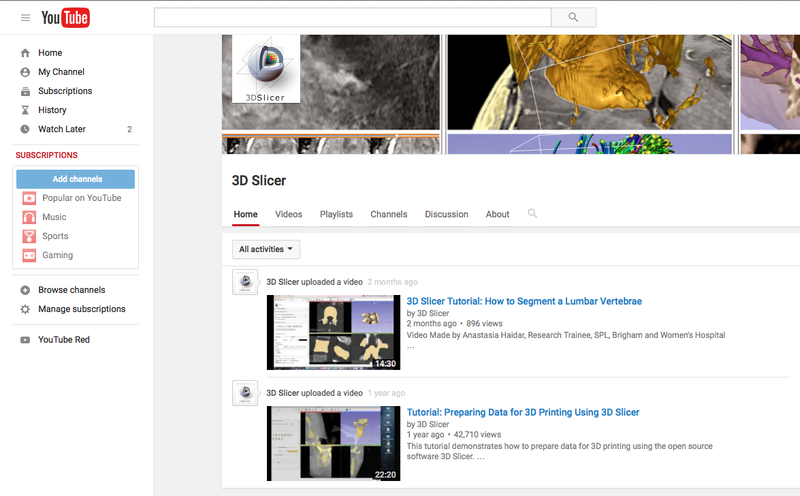800x496 pixels.
Task: Open the About tab
Action: coord(497,214)
